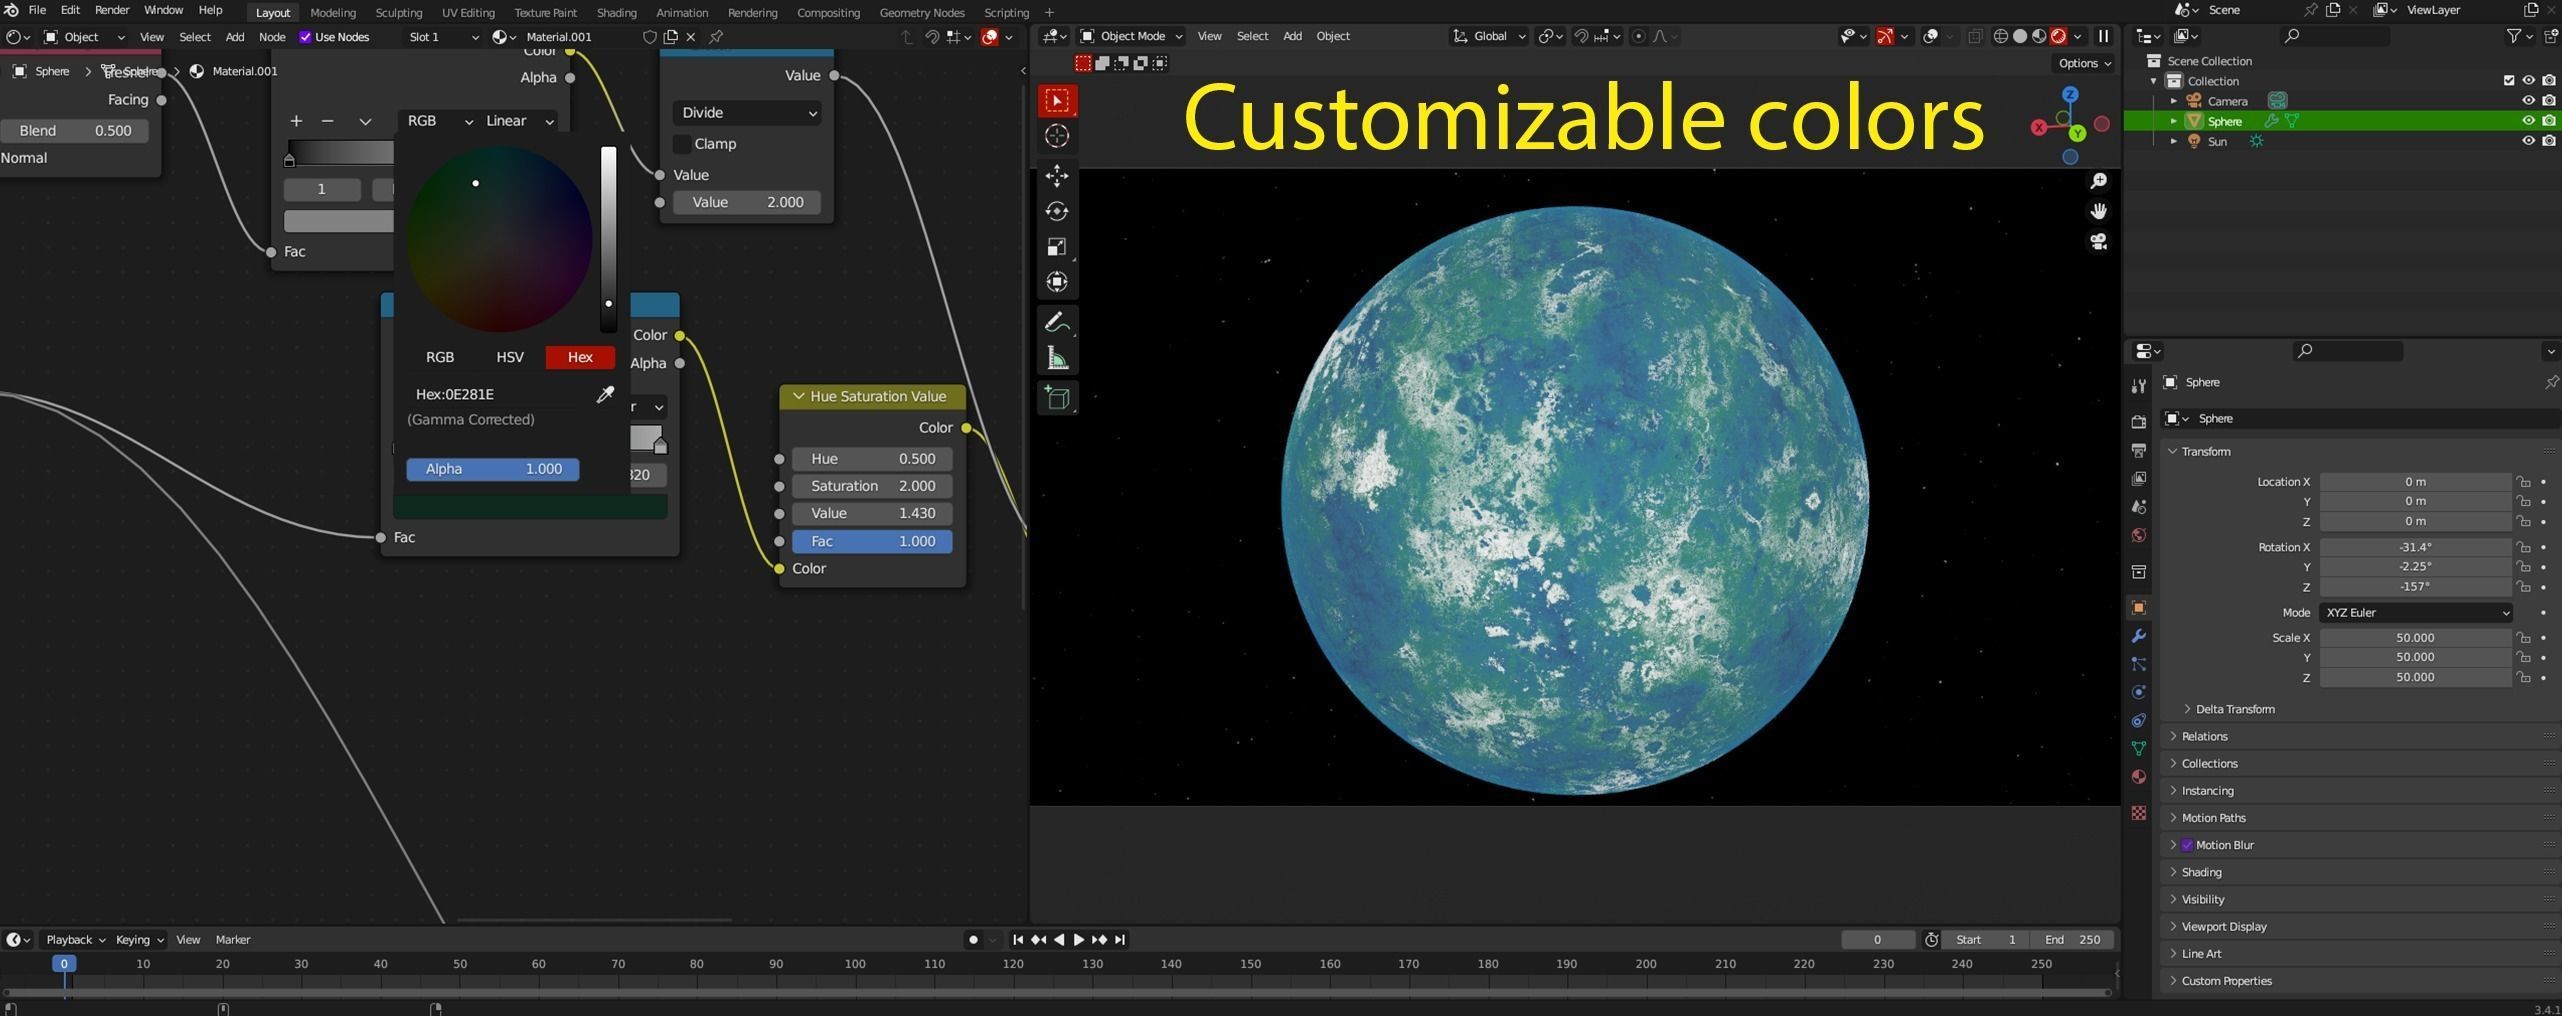
Task: Select the Move tool in viewport toolbar
Action: (1057, 176)
